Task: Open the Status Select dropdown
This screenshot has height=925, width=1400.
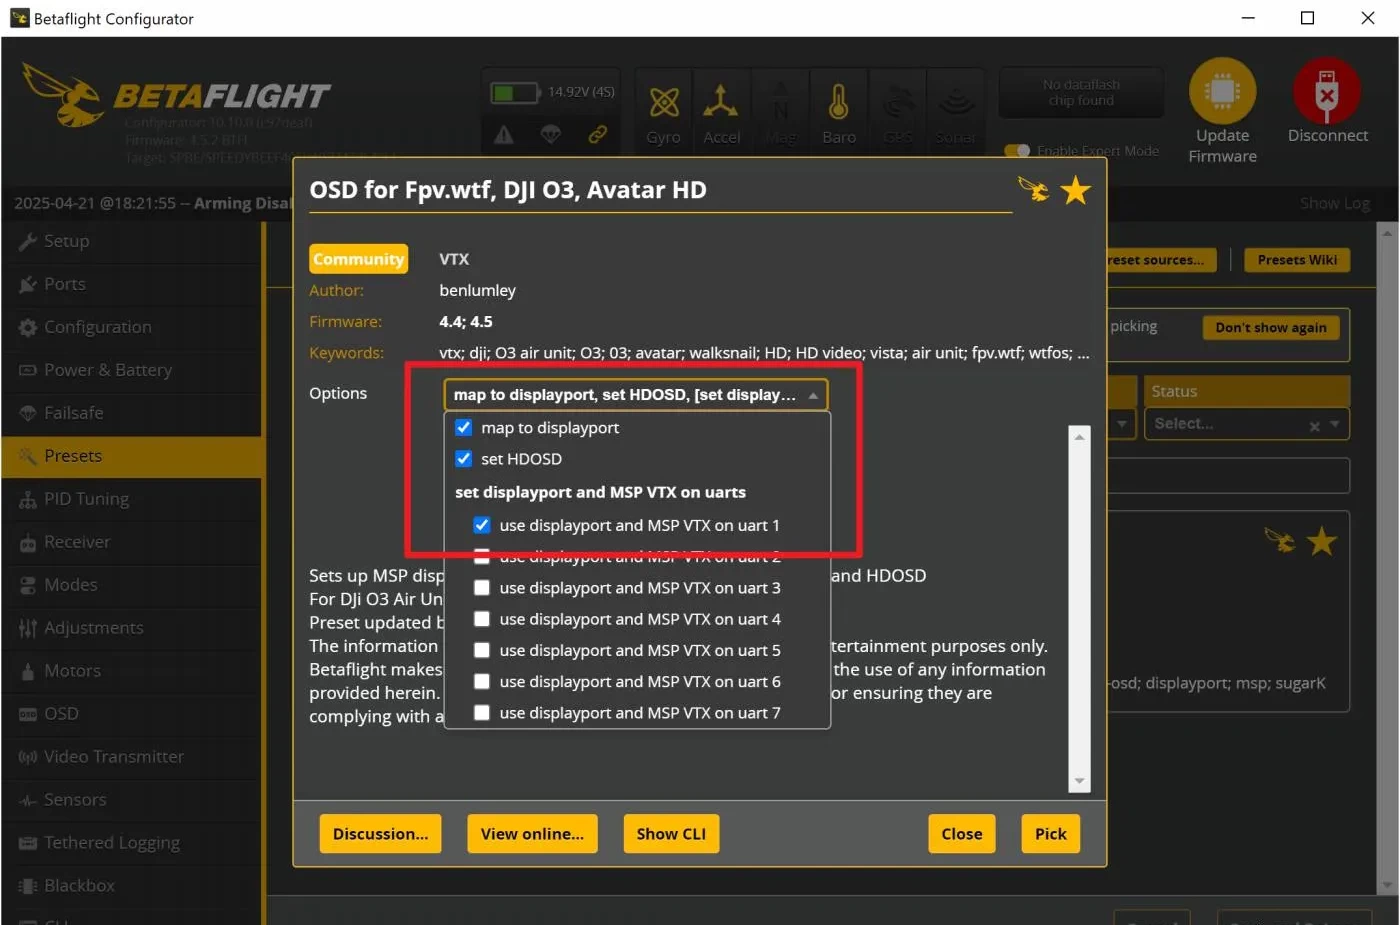Action: (1247, 424)
